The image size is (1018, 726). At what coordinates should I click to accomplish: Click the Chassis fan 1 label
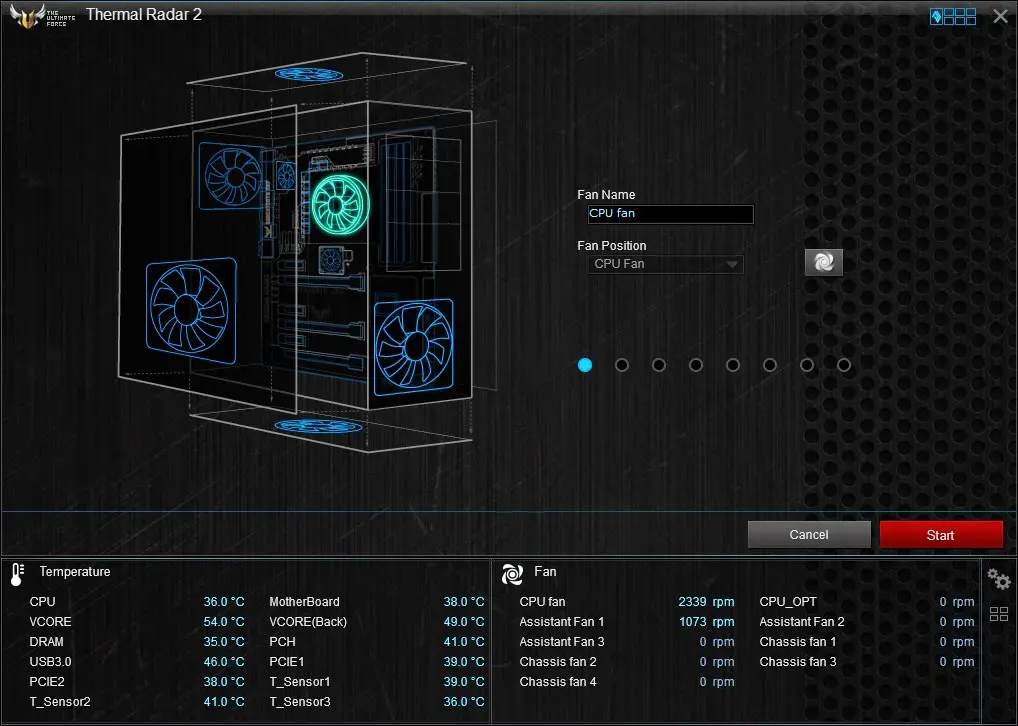click(x=798, y=642)
